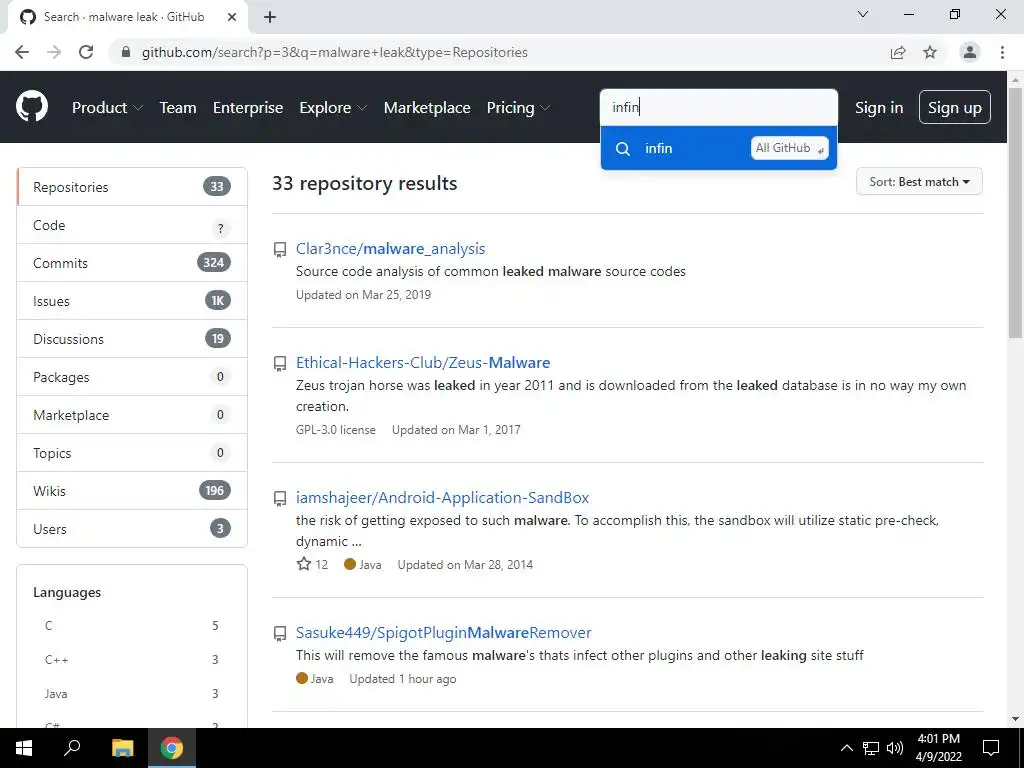
Task: Open the Team nav link
Action: [x=178, y=108]
